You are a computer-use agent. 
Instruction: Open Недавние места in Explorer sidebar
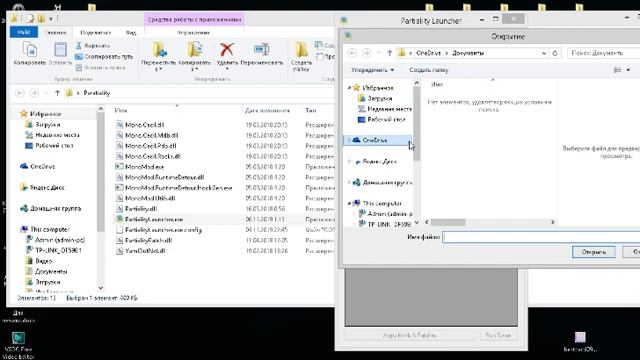click(x=52, y=135)
